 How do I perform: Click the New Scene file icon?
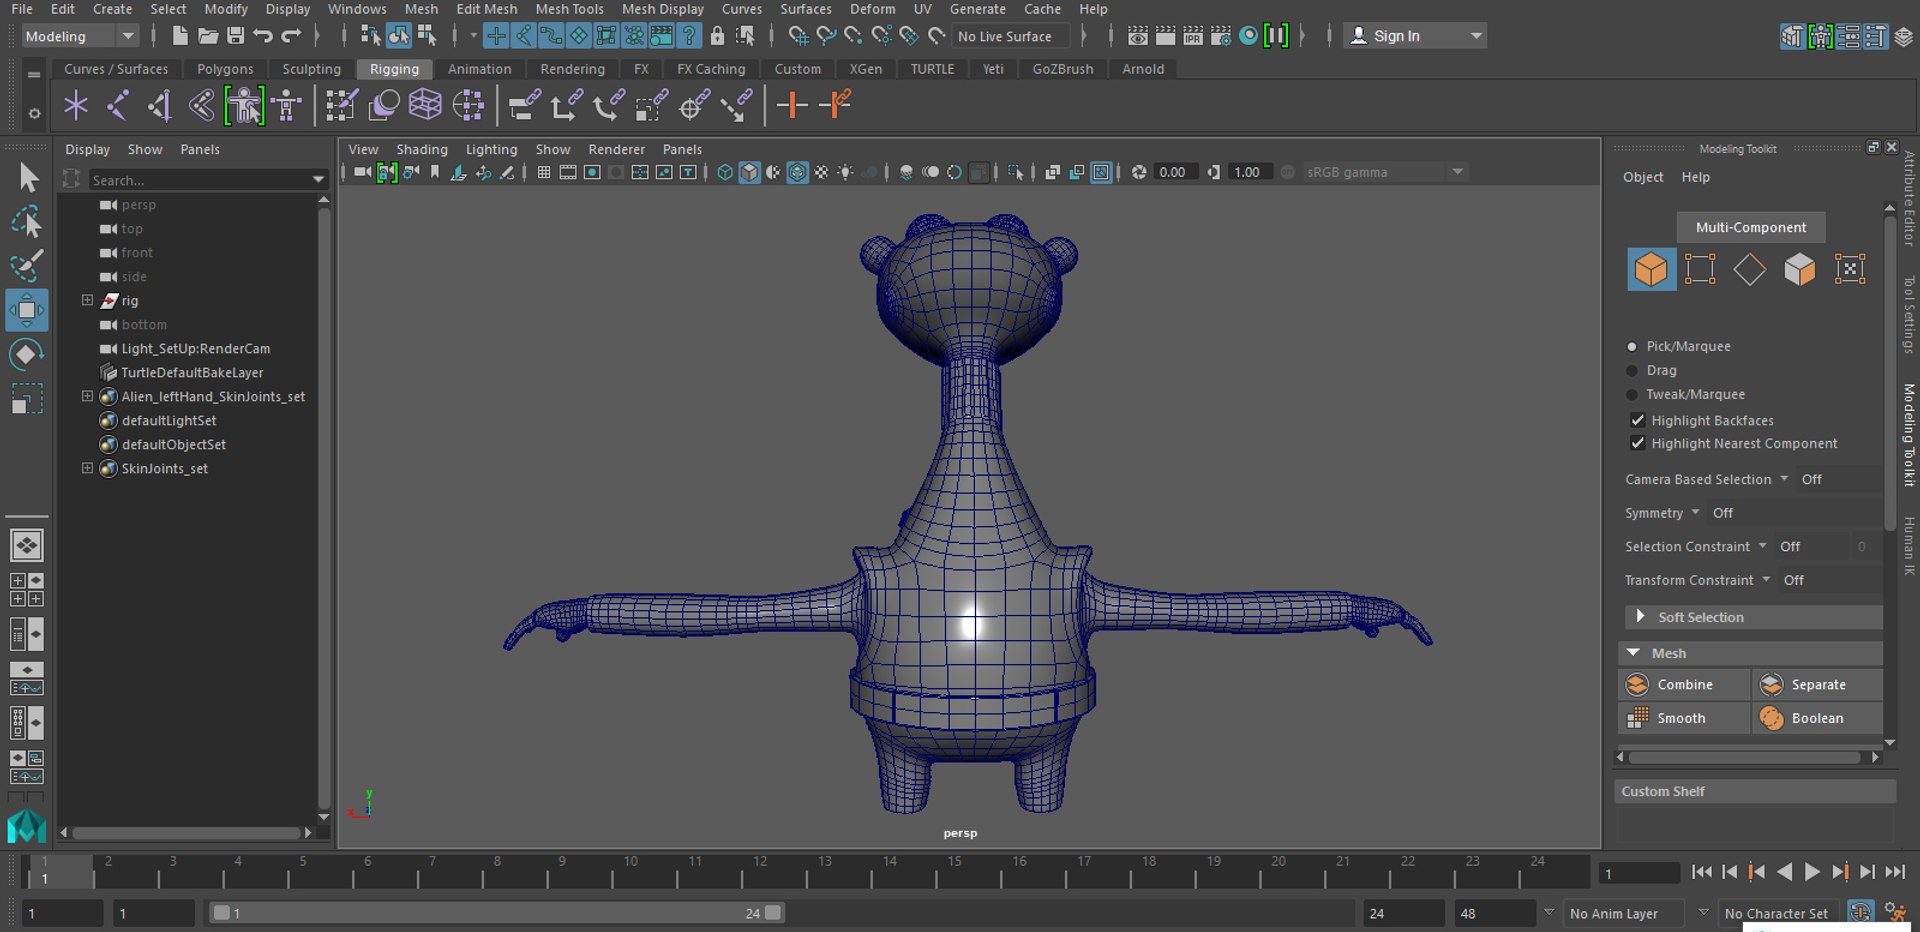tap(180, 36)
